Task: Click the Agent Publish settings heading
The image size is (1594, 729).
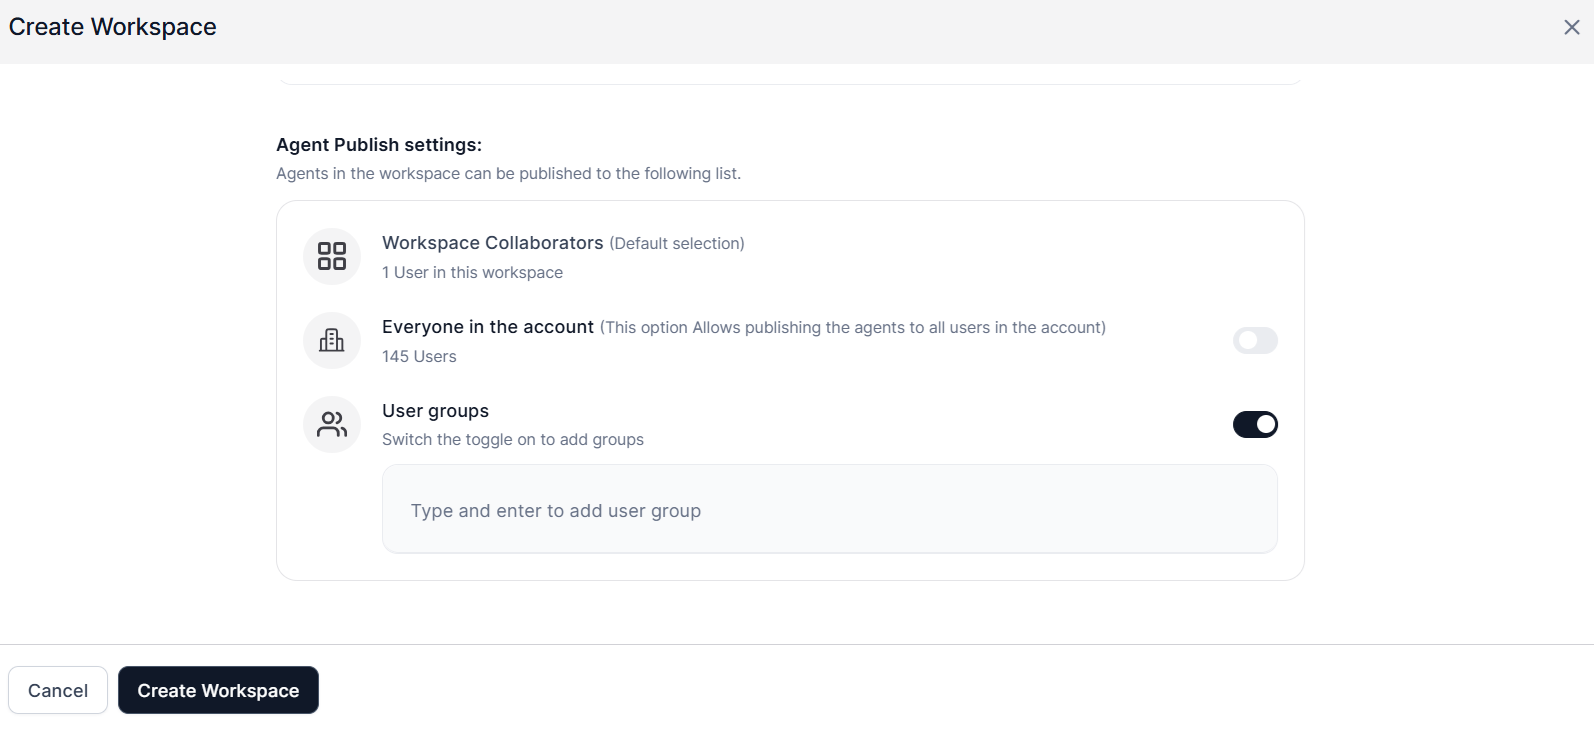Action: tap(379, 145)
